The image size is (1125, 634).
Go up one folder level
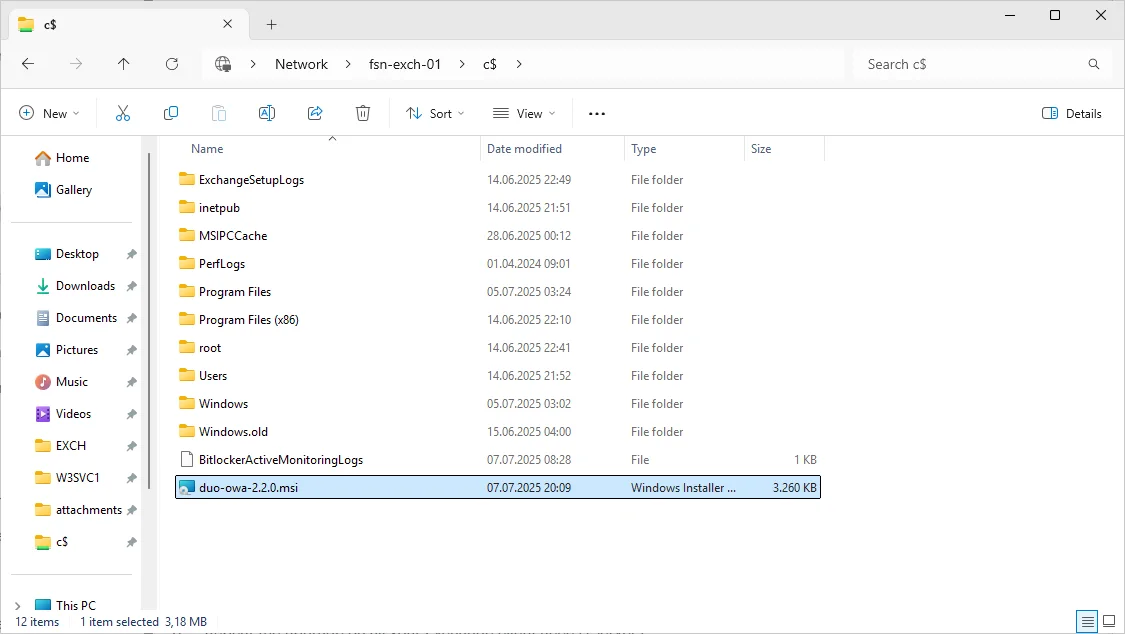123,64
